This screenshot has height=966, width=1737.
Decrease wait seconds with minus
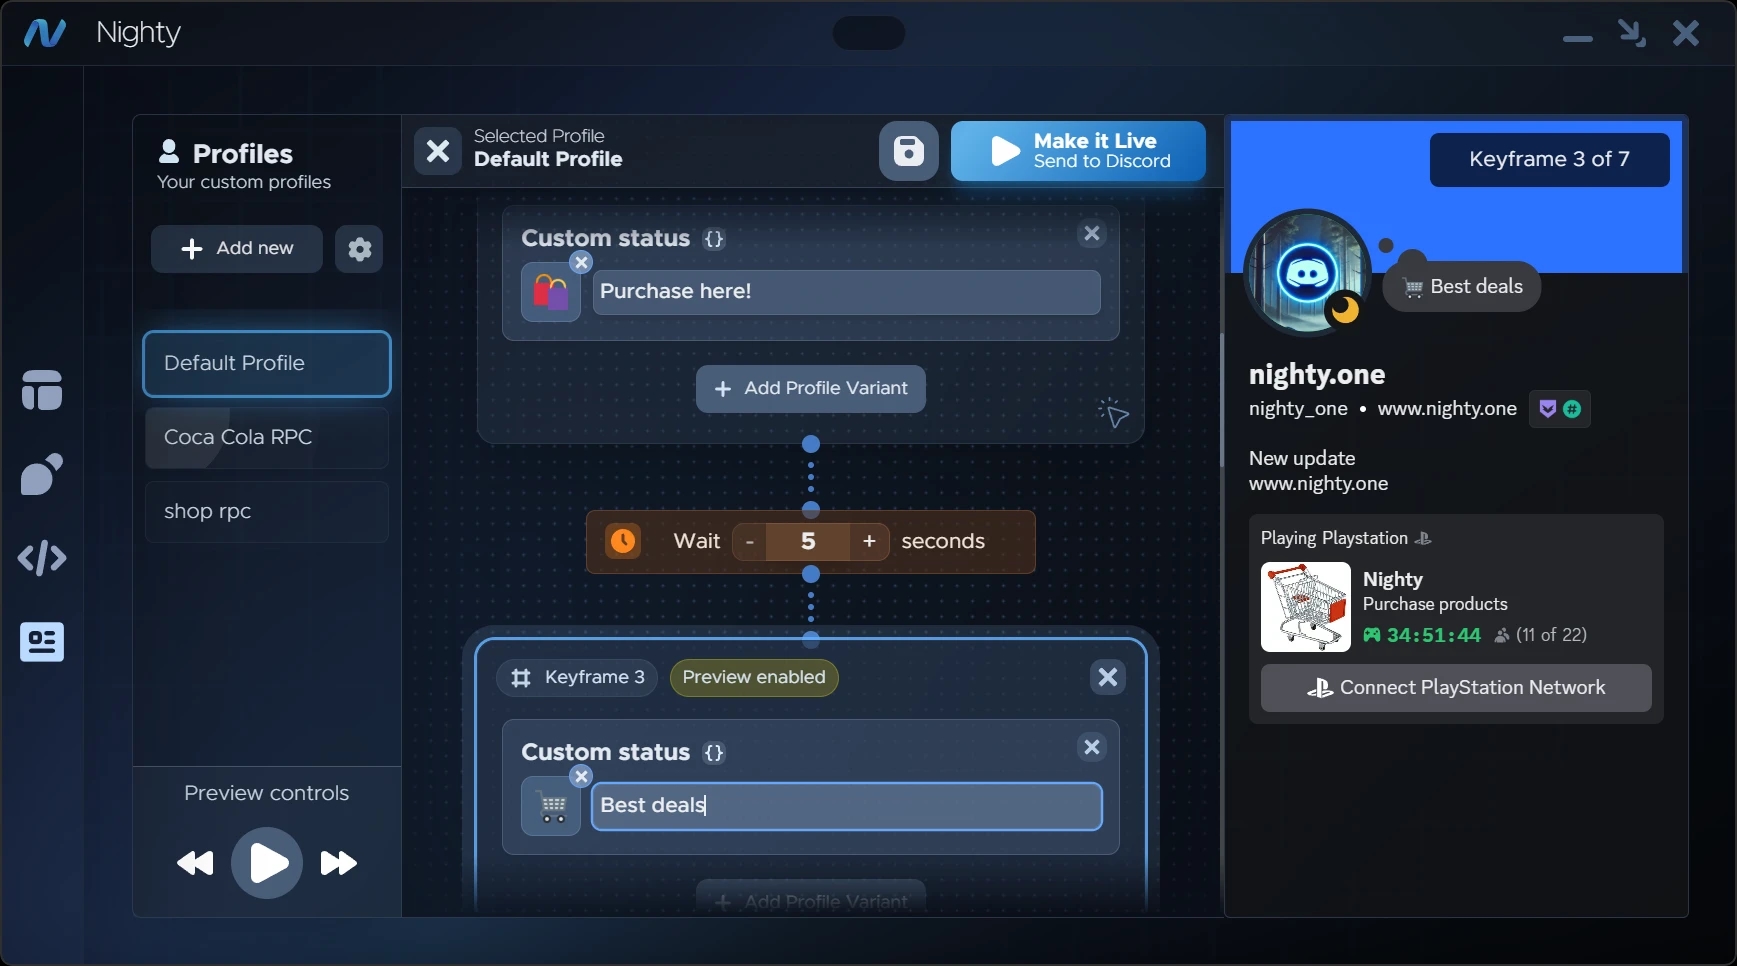750,542
